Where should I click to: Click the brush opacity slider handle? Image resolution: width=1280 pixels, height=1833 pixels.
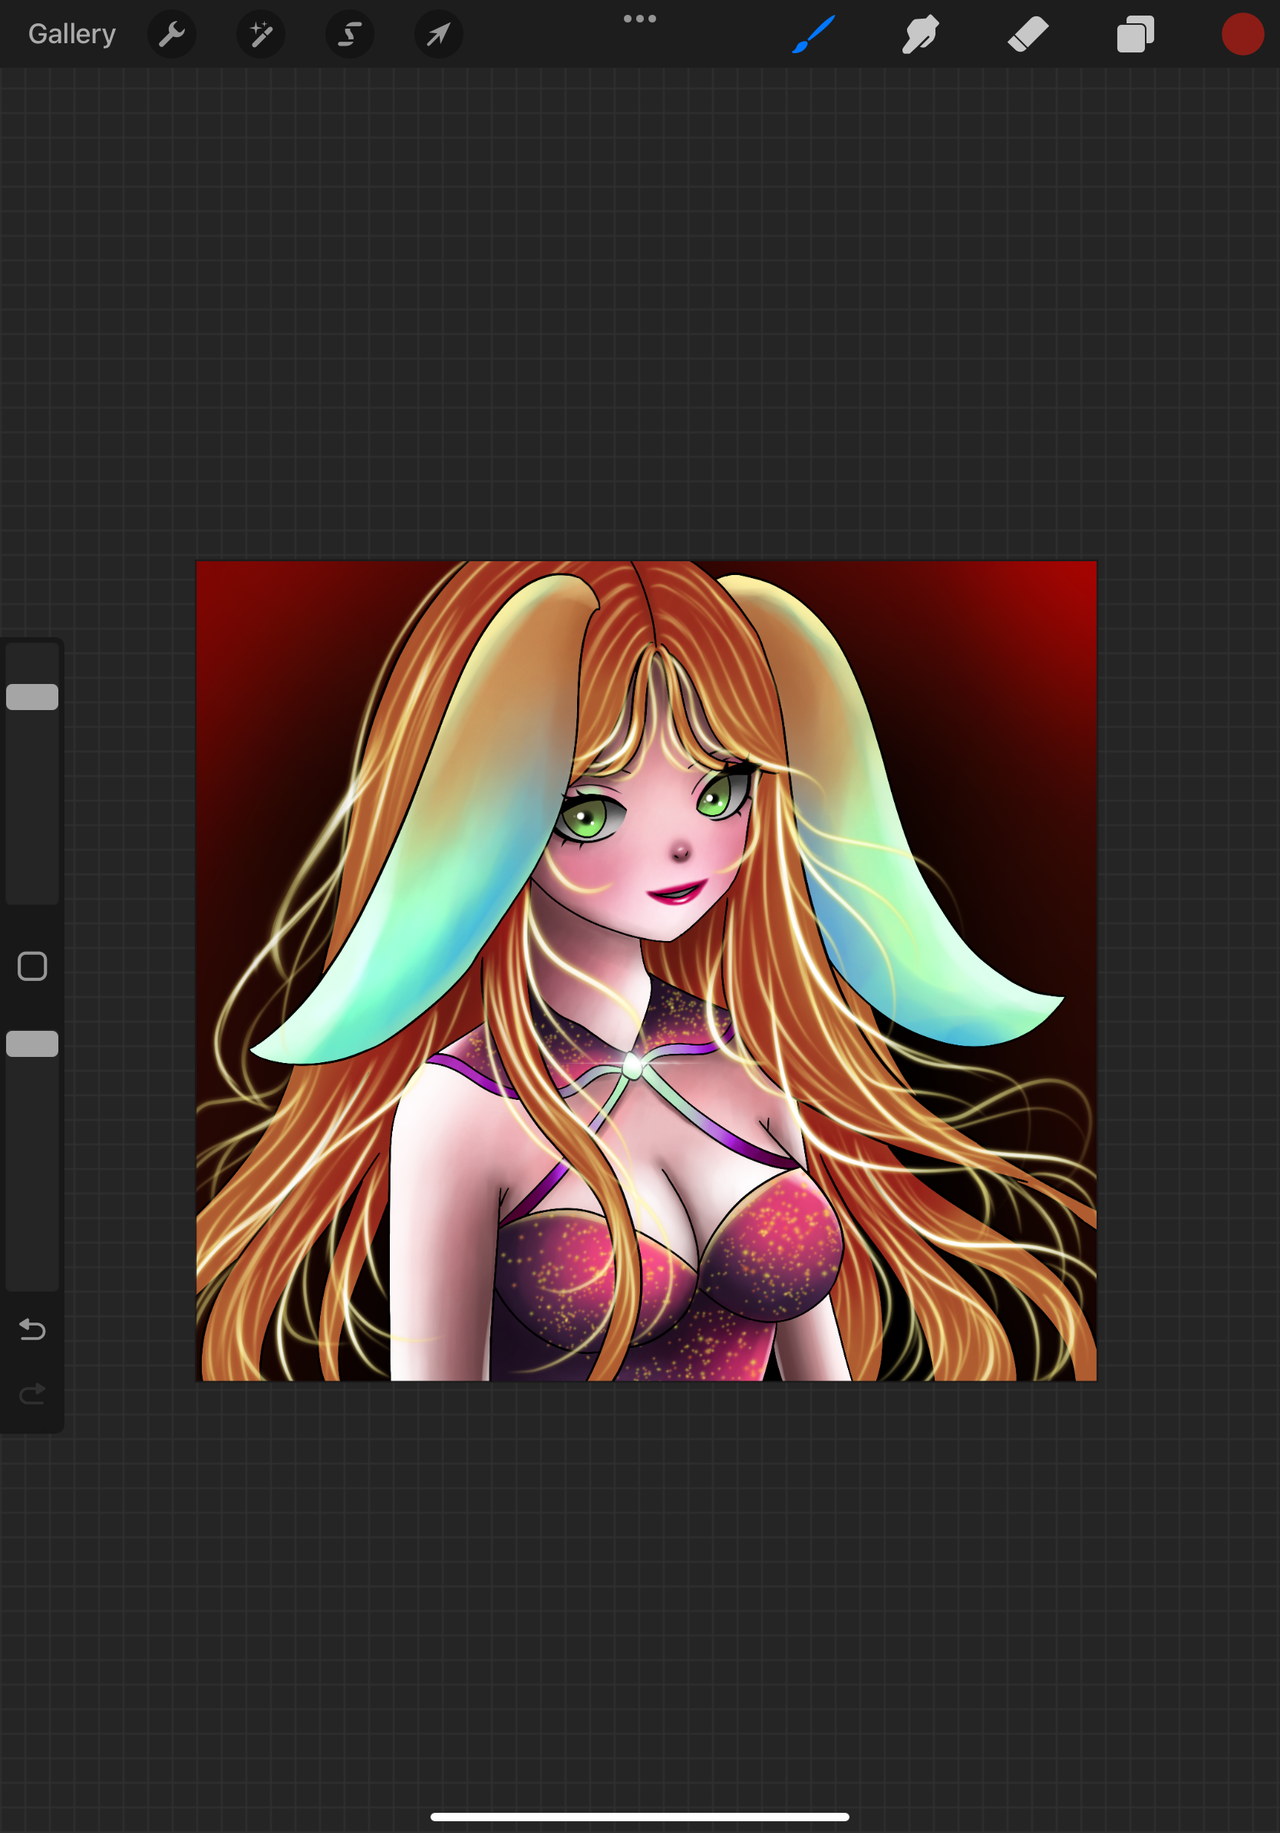click(x=32, y=1044)
